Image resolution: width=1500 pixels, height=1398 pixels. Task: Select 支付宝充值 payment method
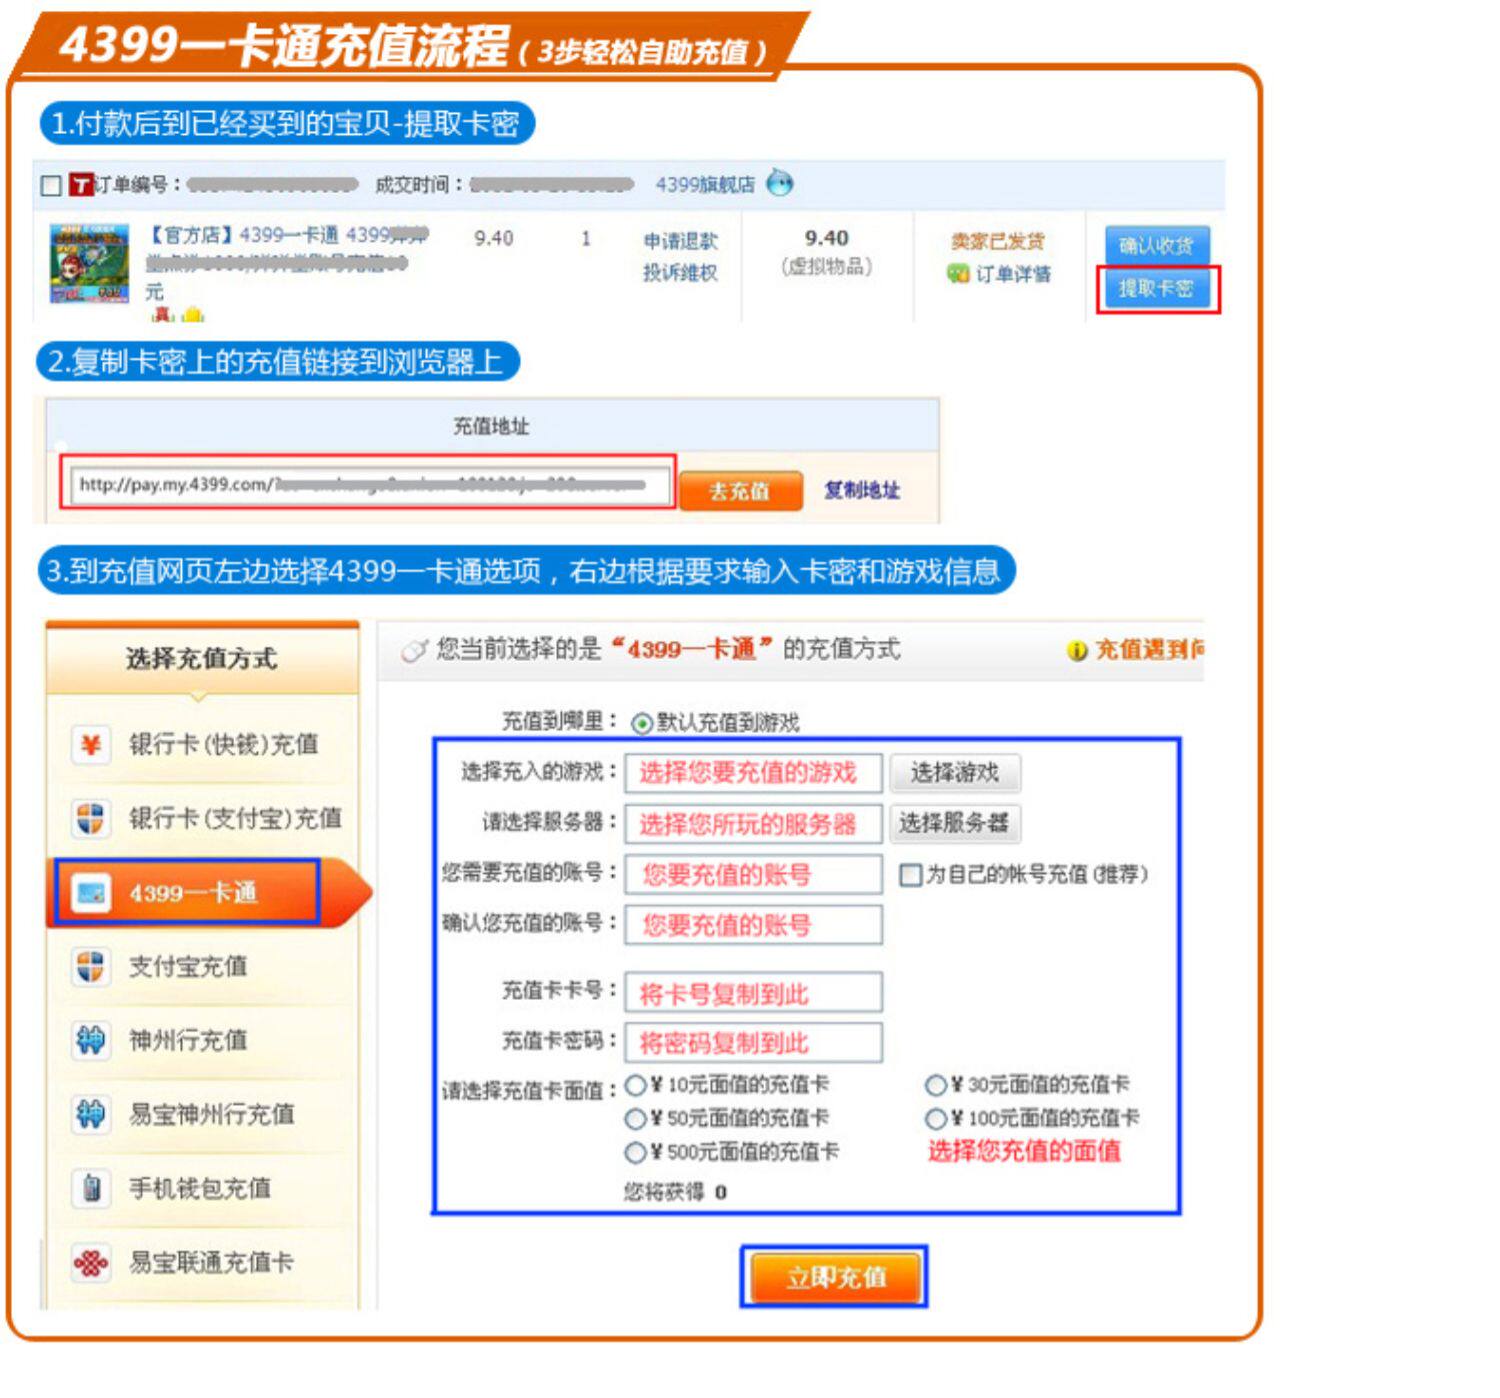(203, 967)
